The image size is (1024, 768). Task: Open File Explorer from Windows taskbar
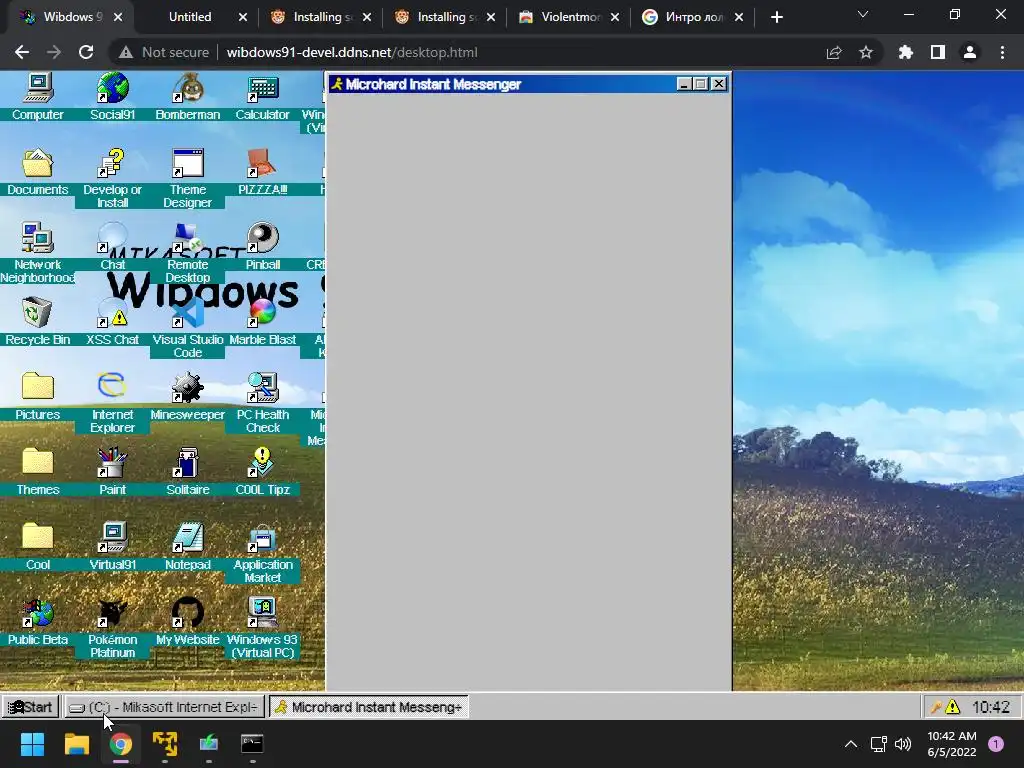point(76,744)
